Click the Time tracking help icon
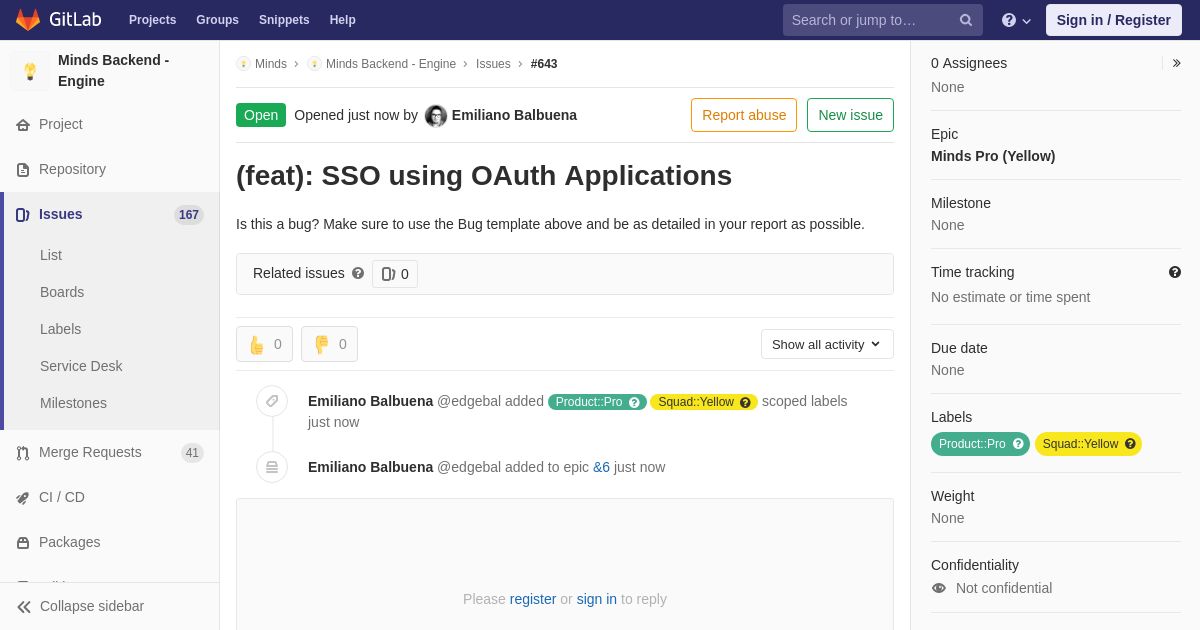 [1175, 272]
